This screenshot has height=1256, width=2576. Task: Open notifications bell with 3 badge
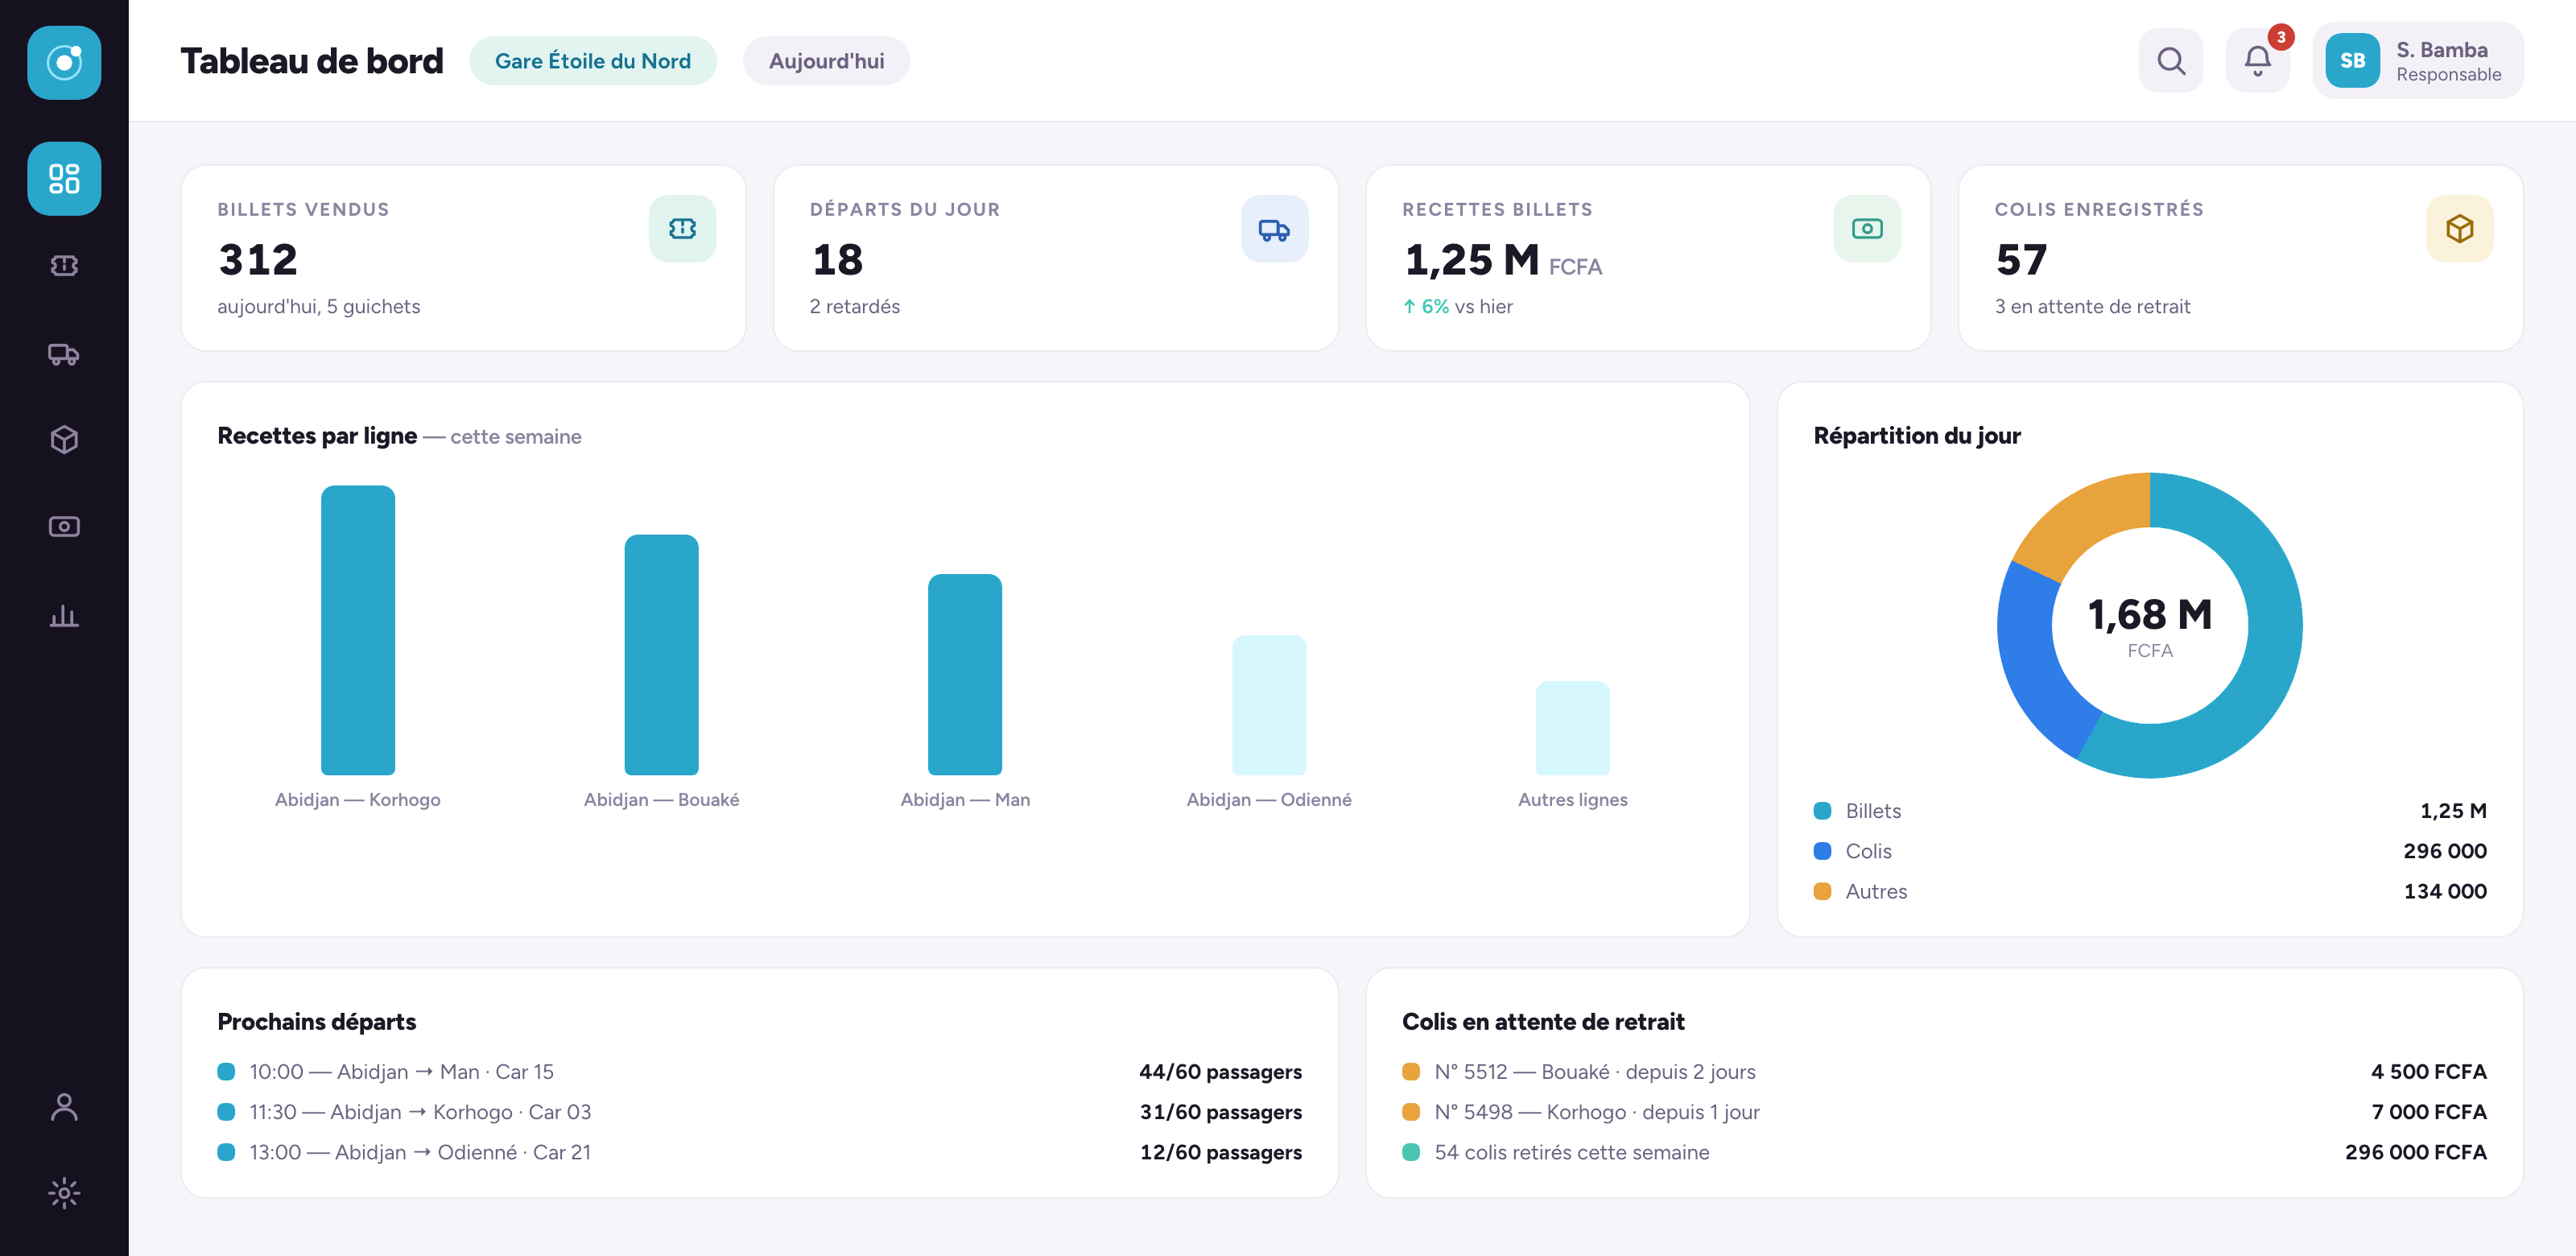(2257, 61)
